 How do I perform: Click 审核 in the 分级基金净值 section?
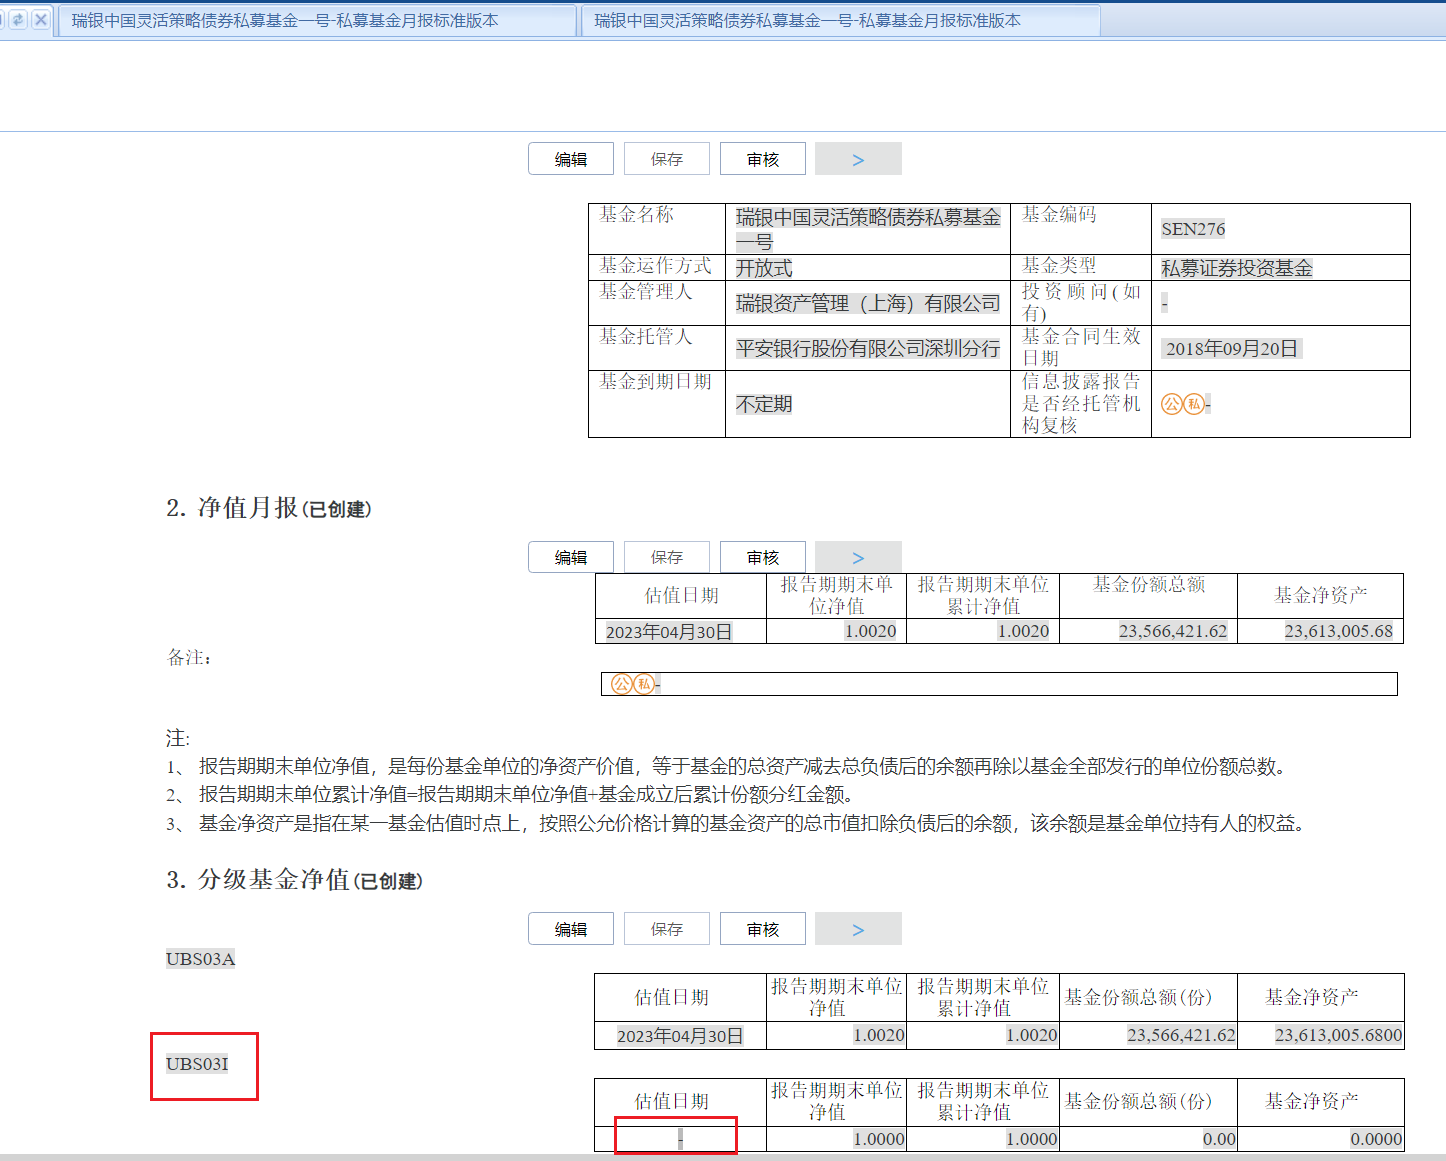[763, 929]
